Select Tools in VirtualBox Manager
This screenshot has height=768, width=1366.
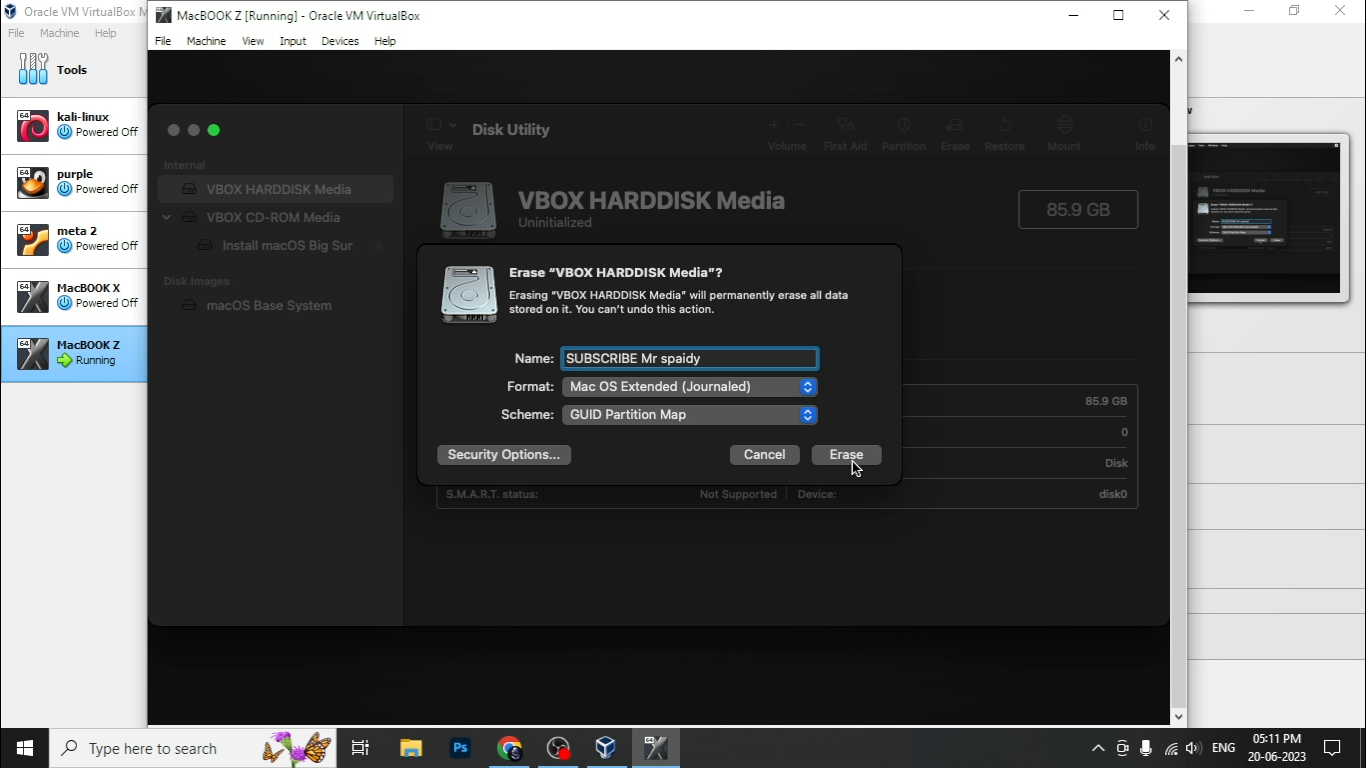pyautogui.click(x=74, y=69)
